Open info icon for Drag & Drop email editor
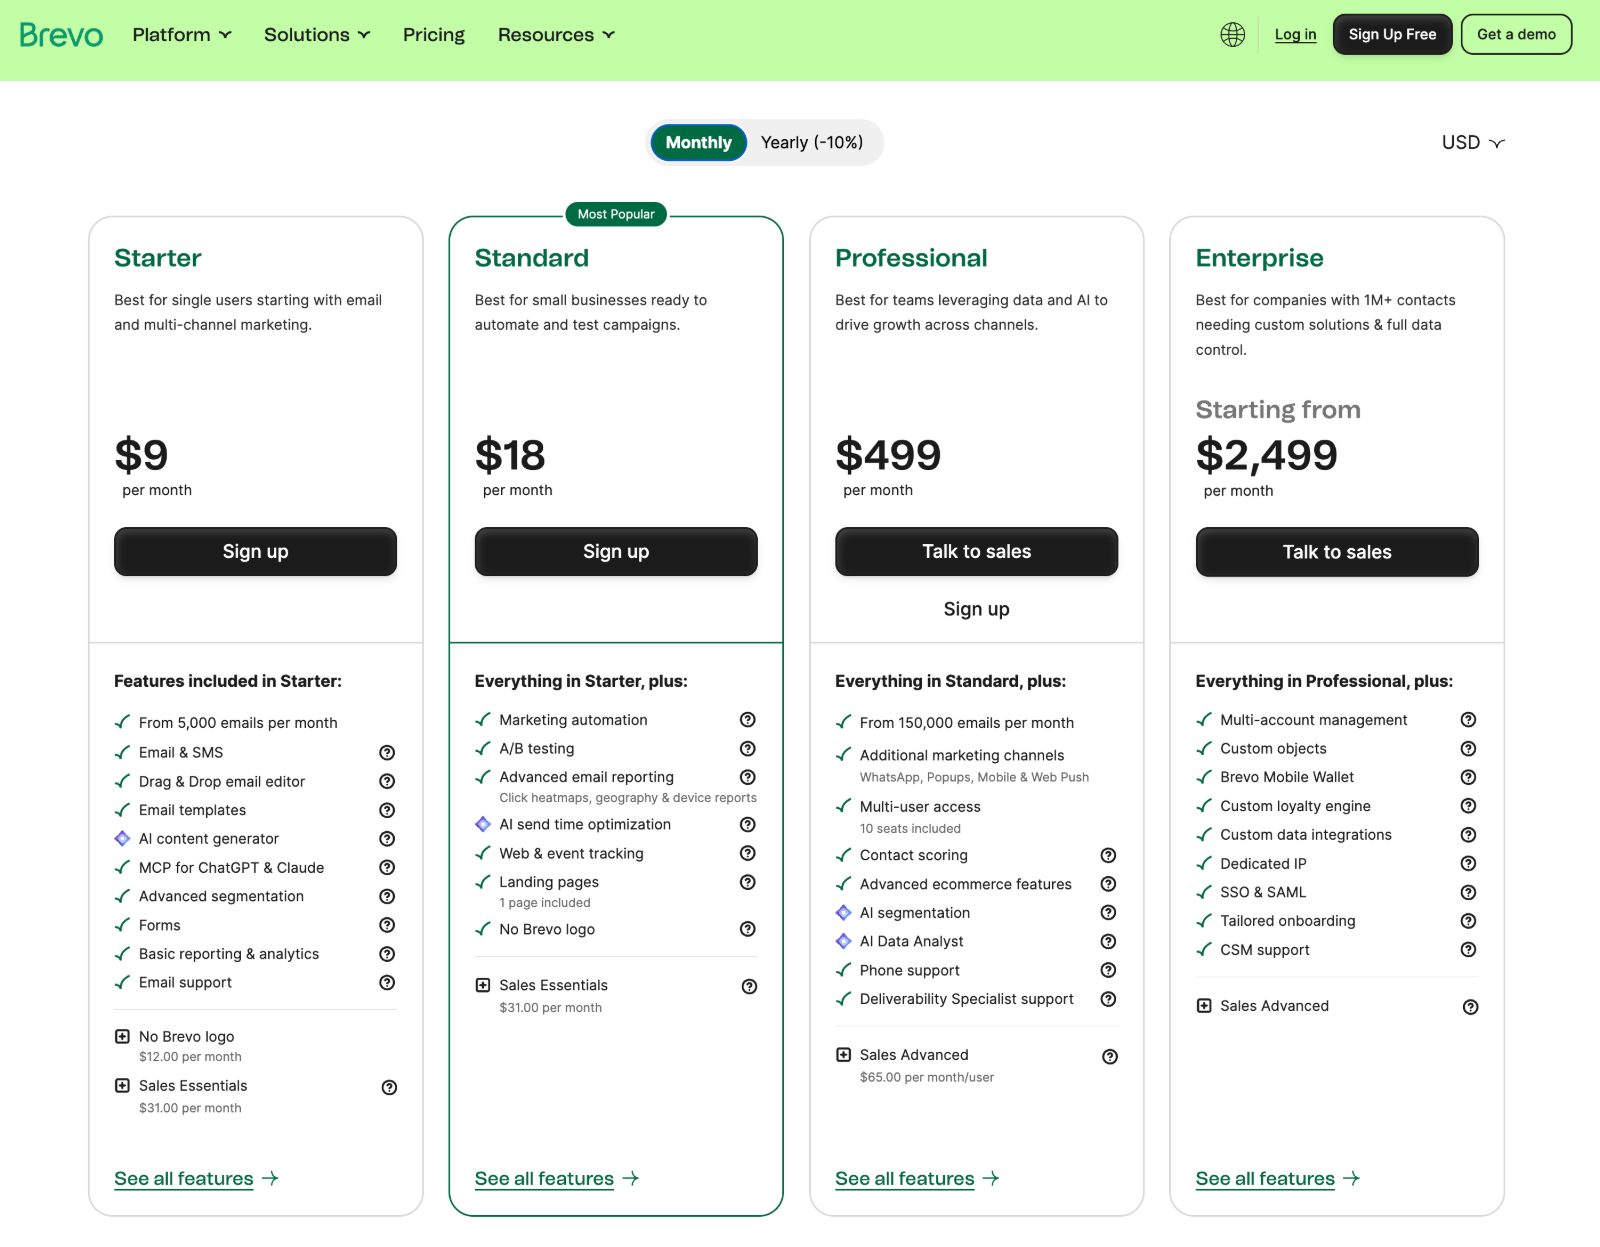Screen dimensions: 1600x1247 click(387, 782)
